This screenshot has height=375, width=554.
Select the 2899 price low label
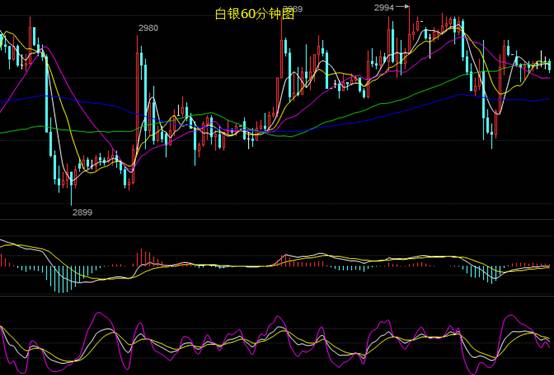pos(82,212)
